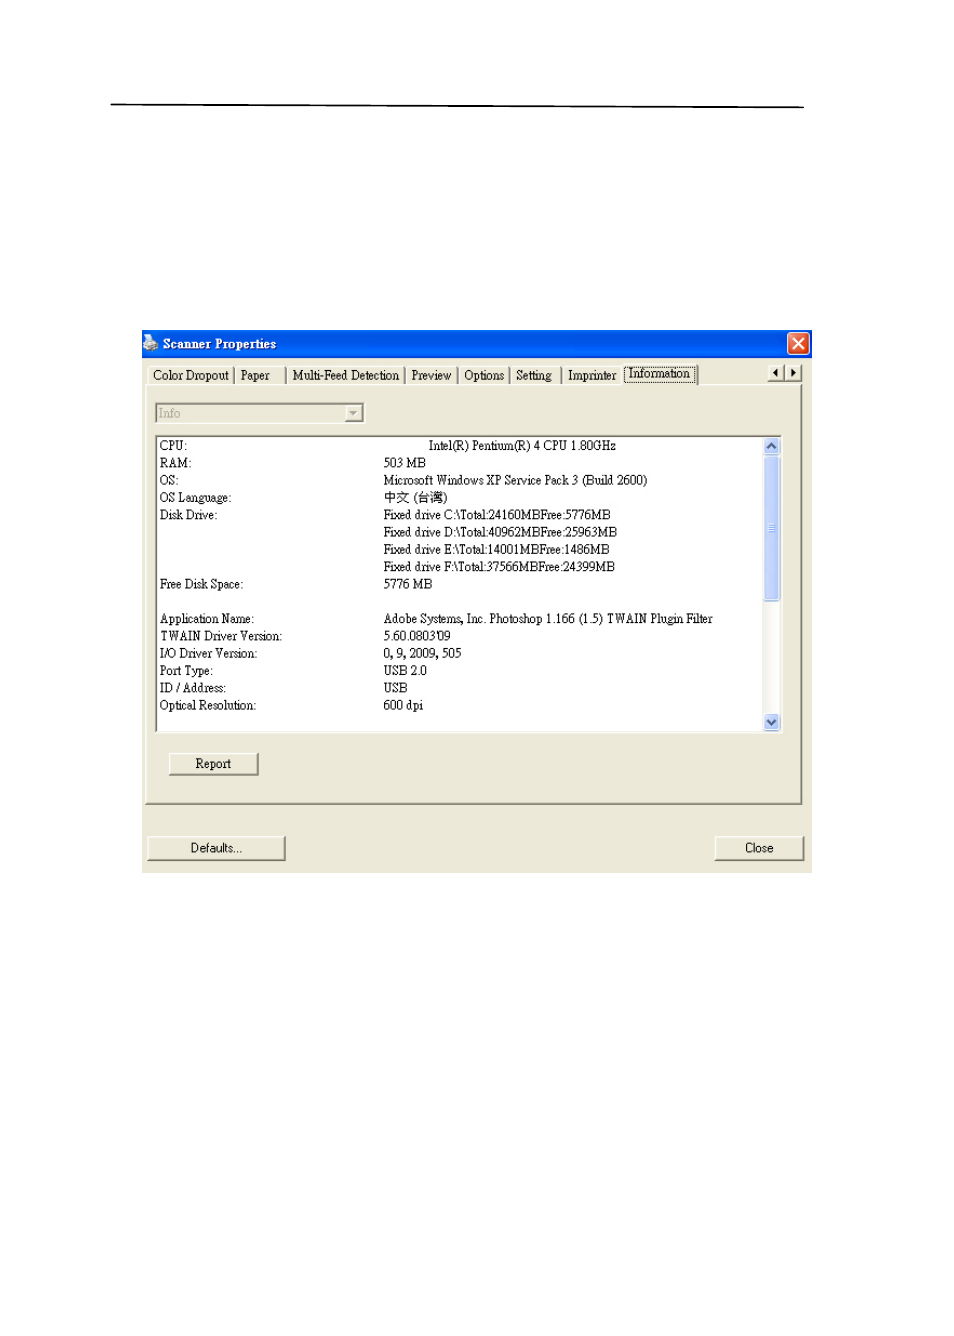Click the info list vertical scrollbar thumb
This screenshot has width=954, height=1336.
(x=771, y=528)
